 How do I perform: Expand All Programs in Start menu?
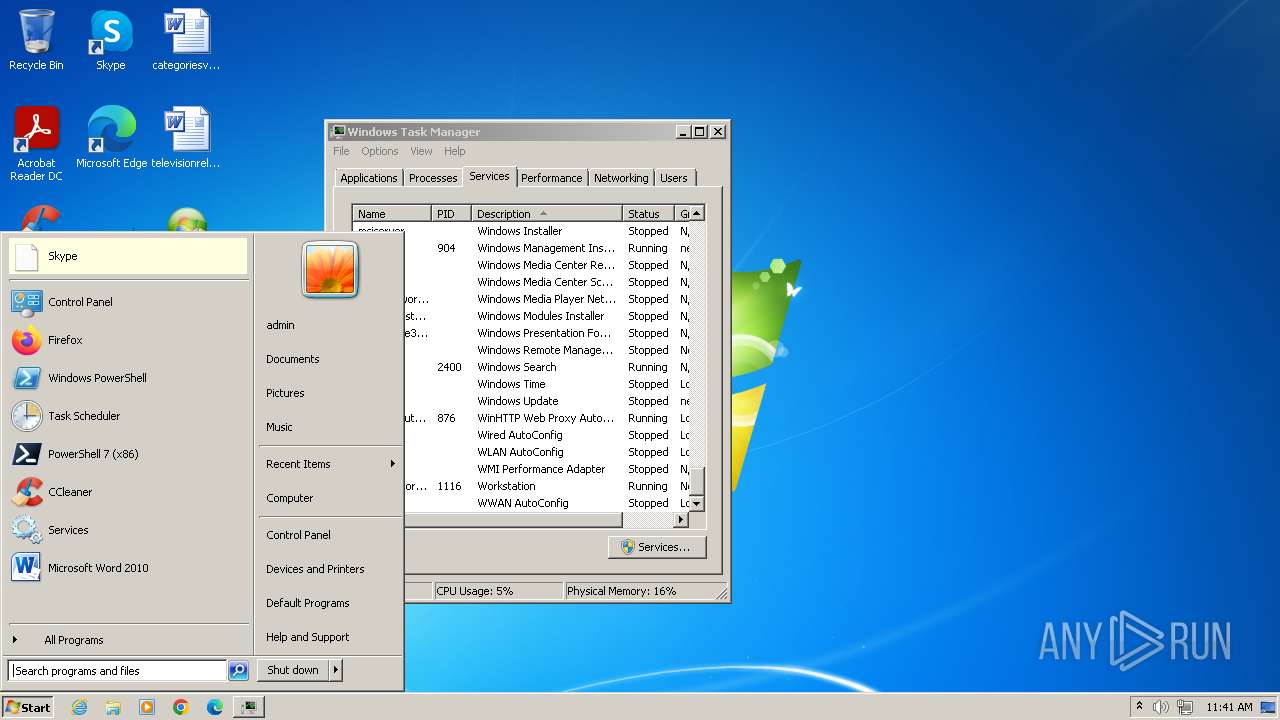(x=128, y=640)
